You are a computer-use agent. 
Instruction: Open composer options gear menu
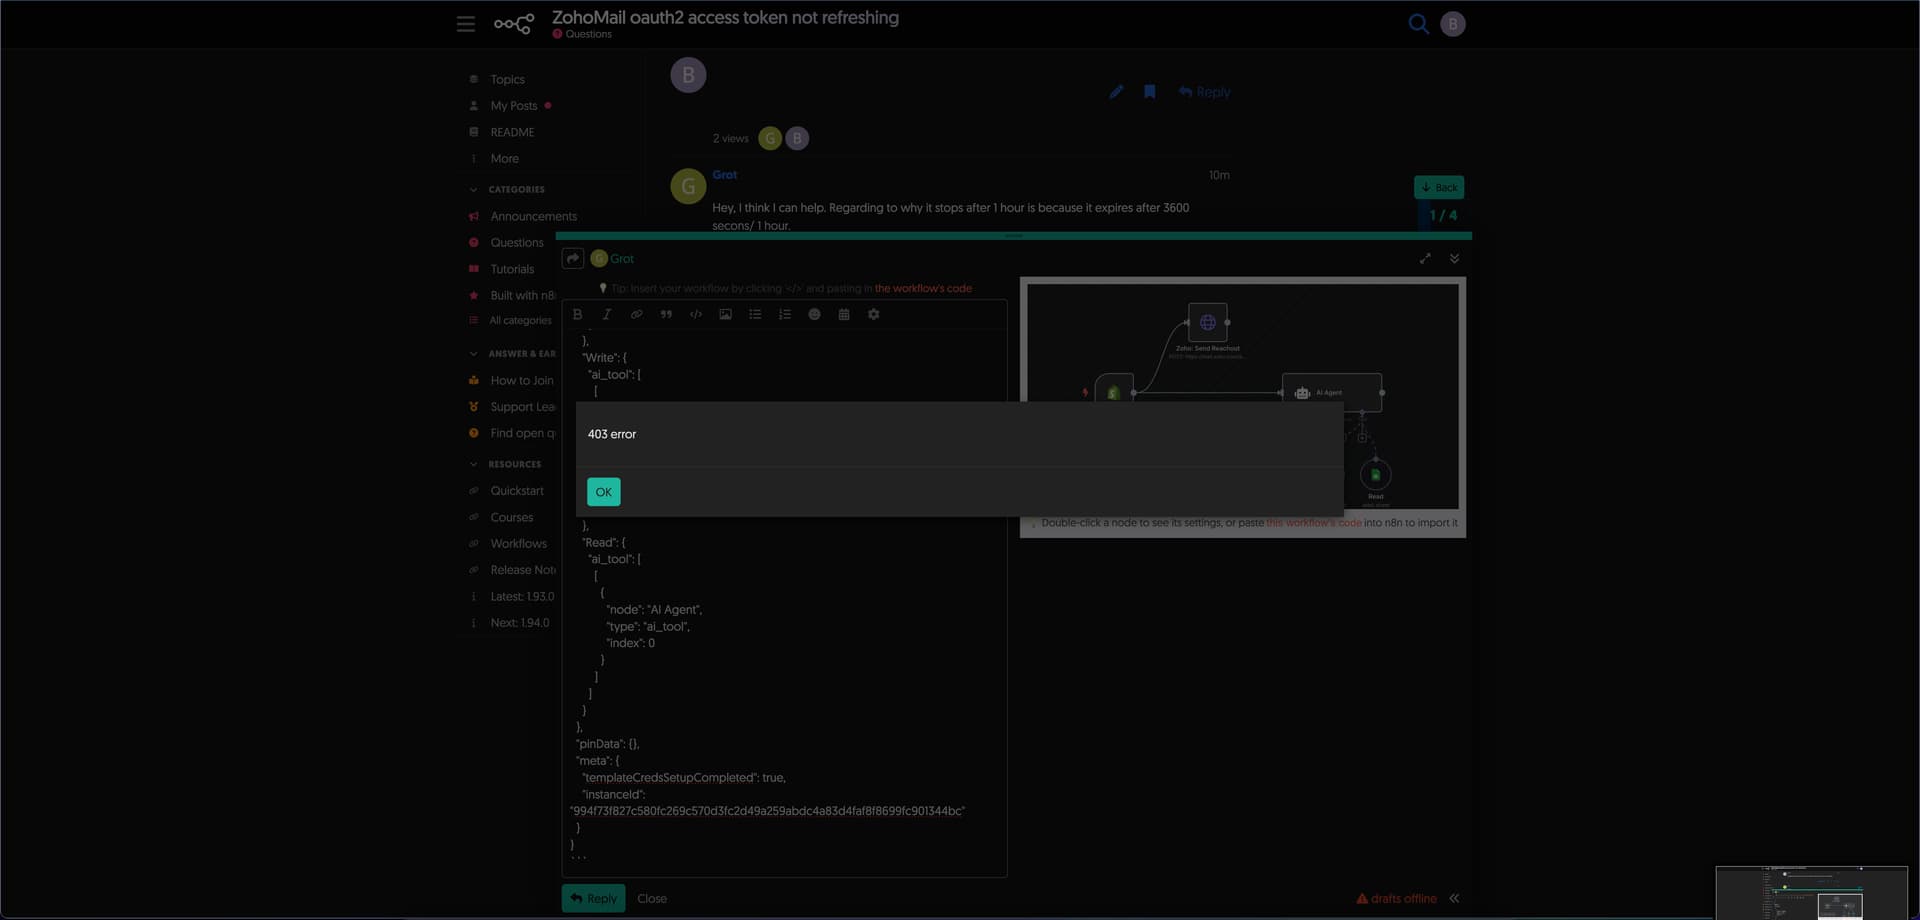(x=873, y=314)
